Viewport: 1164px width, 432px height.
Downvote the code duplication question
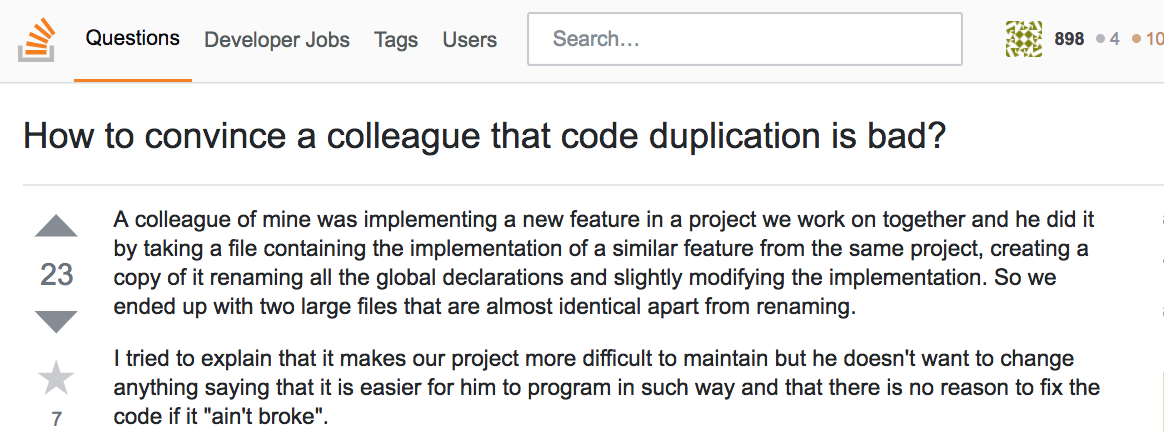[x=56, y=321]
